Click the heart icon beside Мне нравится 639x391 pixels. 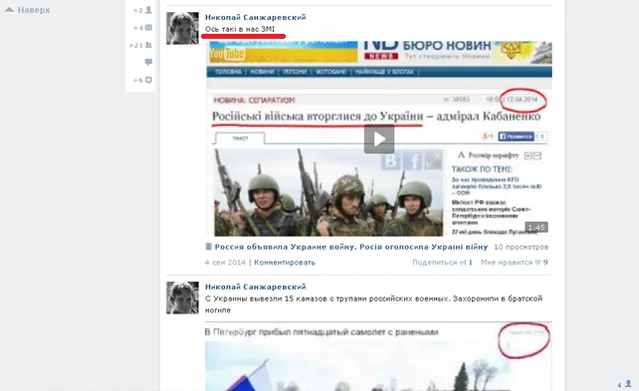[538, 262]
